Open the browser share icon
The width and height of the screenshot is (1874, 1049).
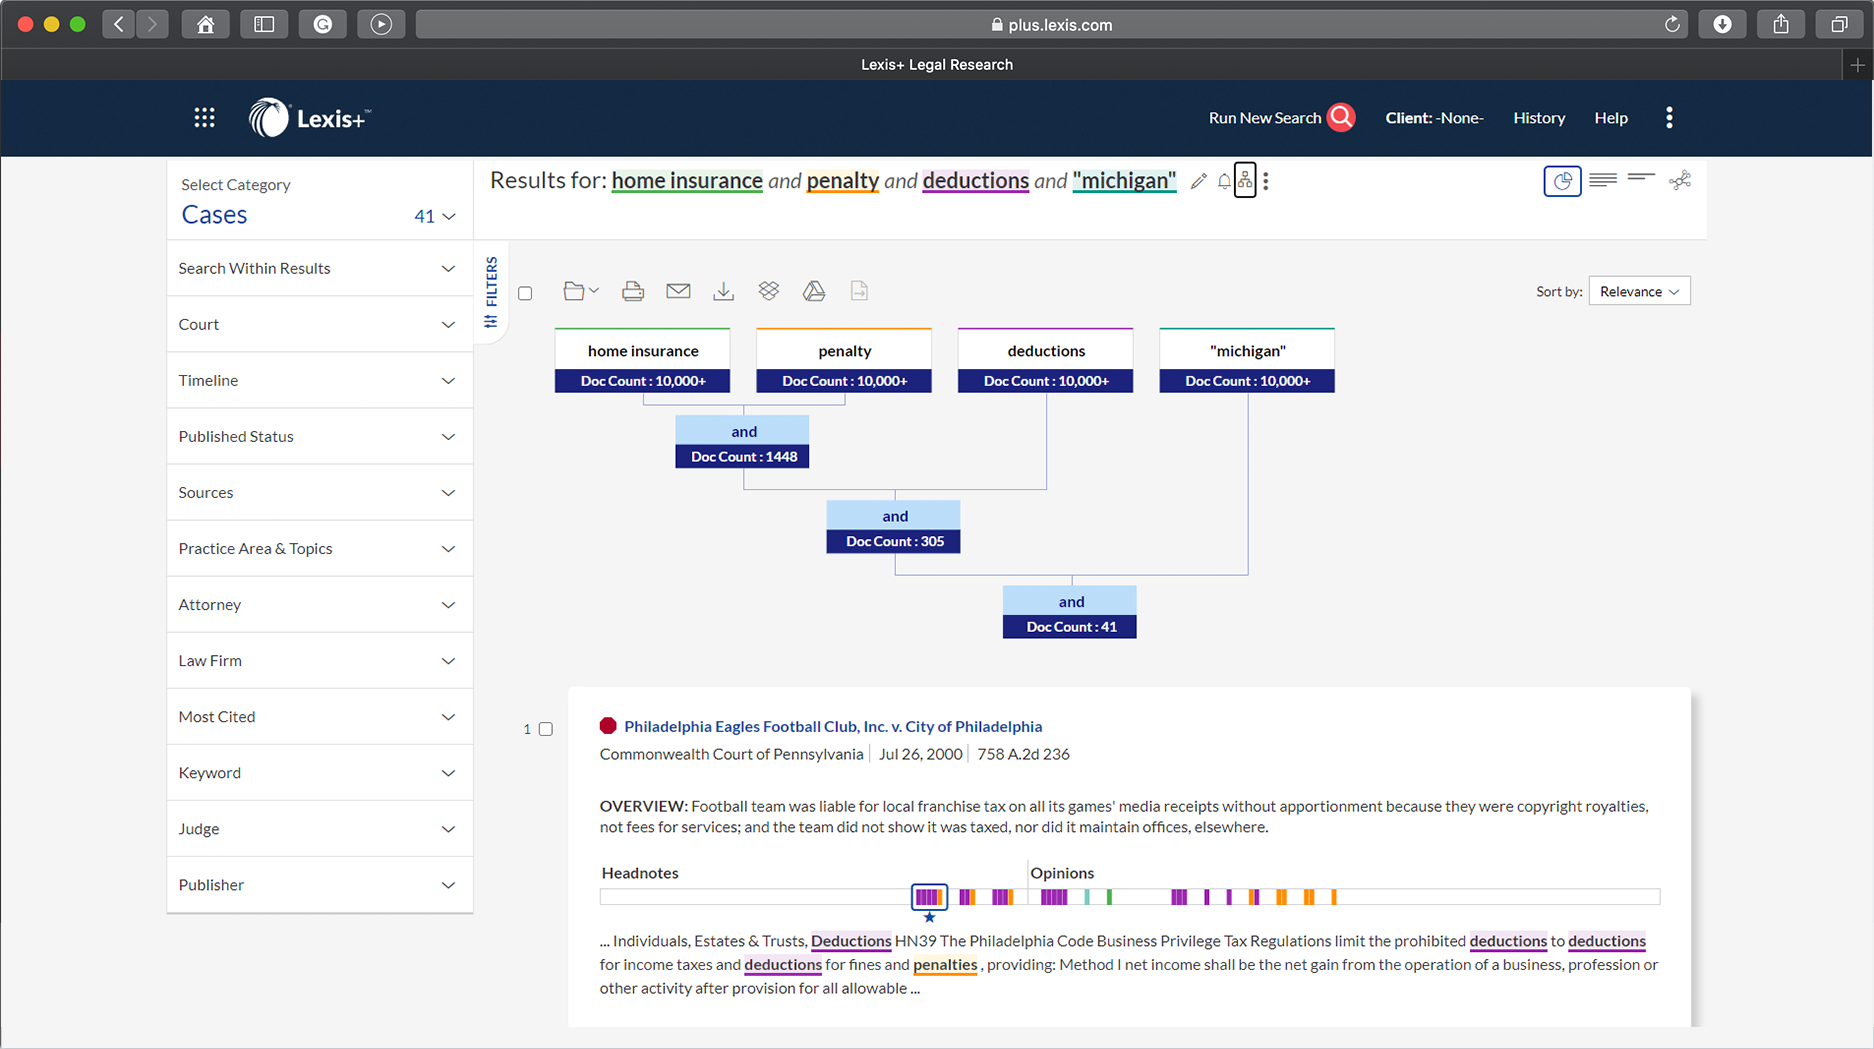coord(1781,24)
